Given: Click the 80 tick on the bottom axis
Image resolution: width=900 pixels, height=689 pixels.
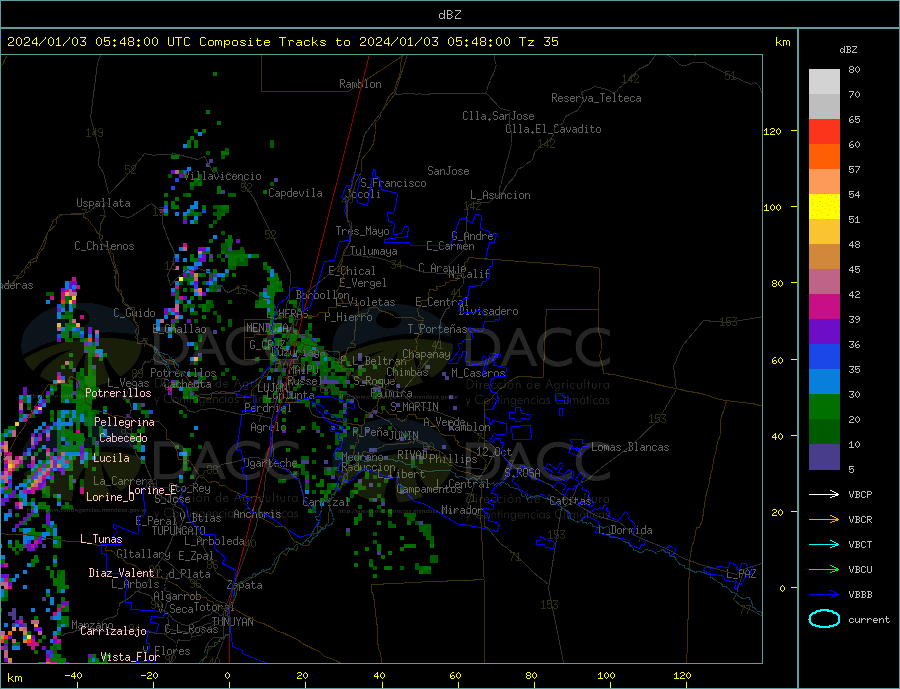Looking at the screenshot, I should (x=531, y=676).
